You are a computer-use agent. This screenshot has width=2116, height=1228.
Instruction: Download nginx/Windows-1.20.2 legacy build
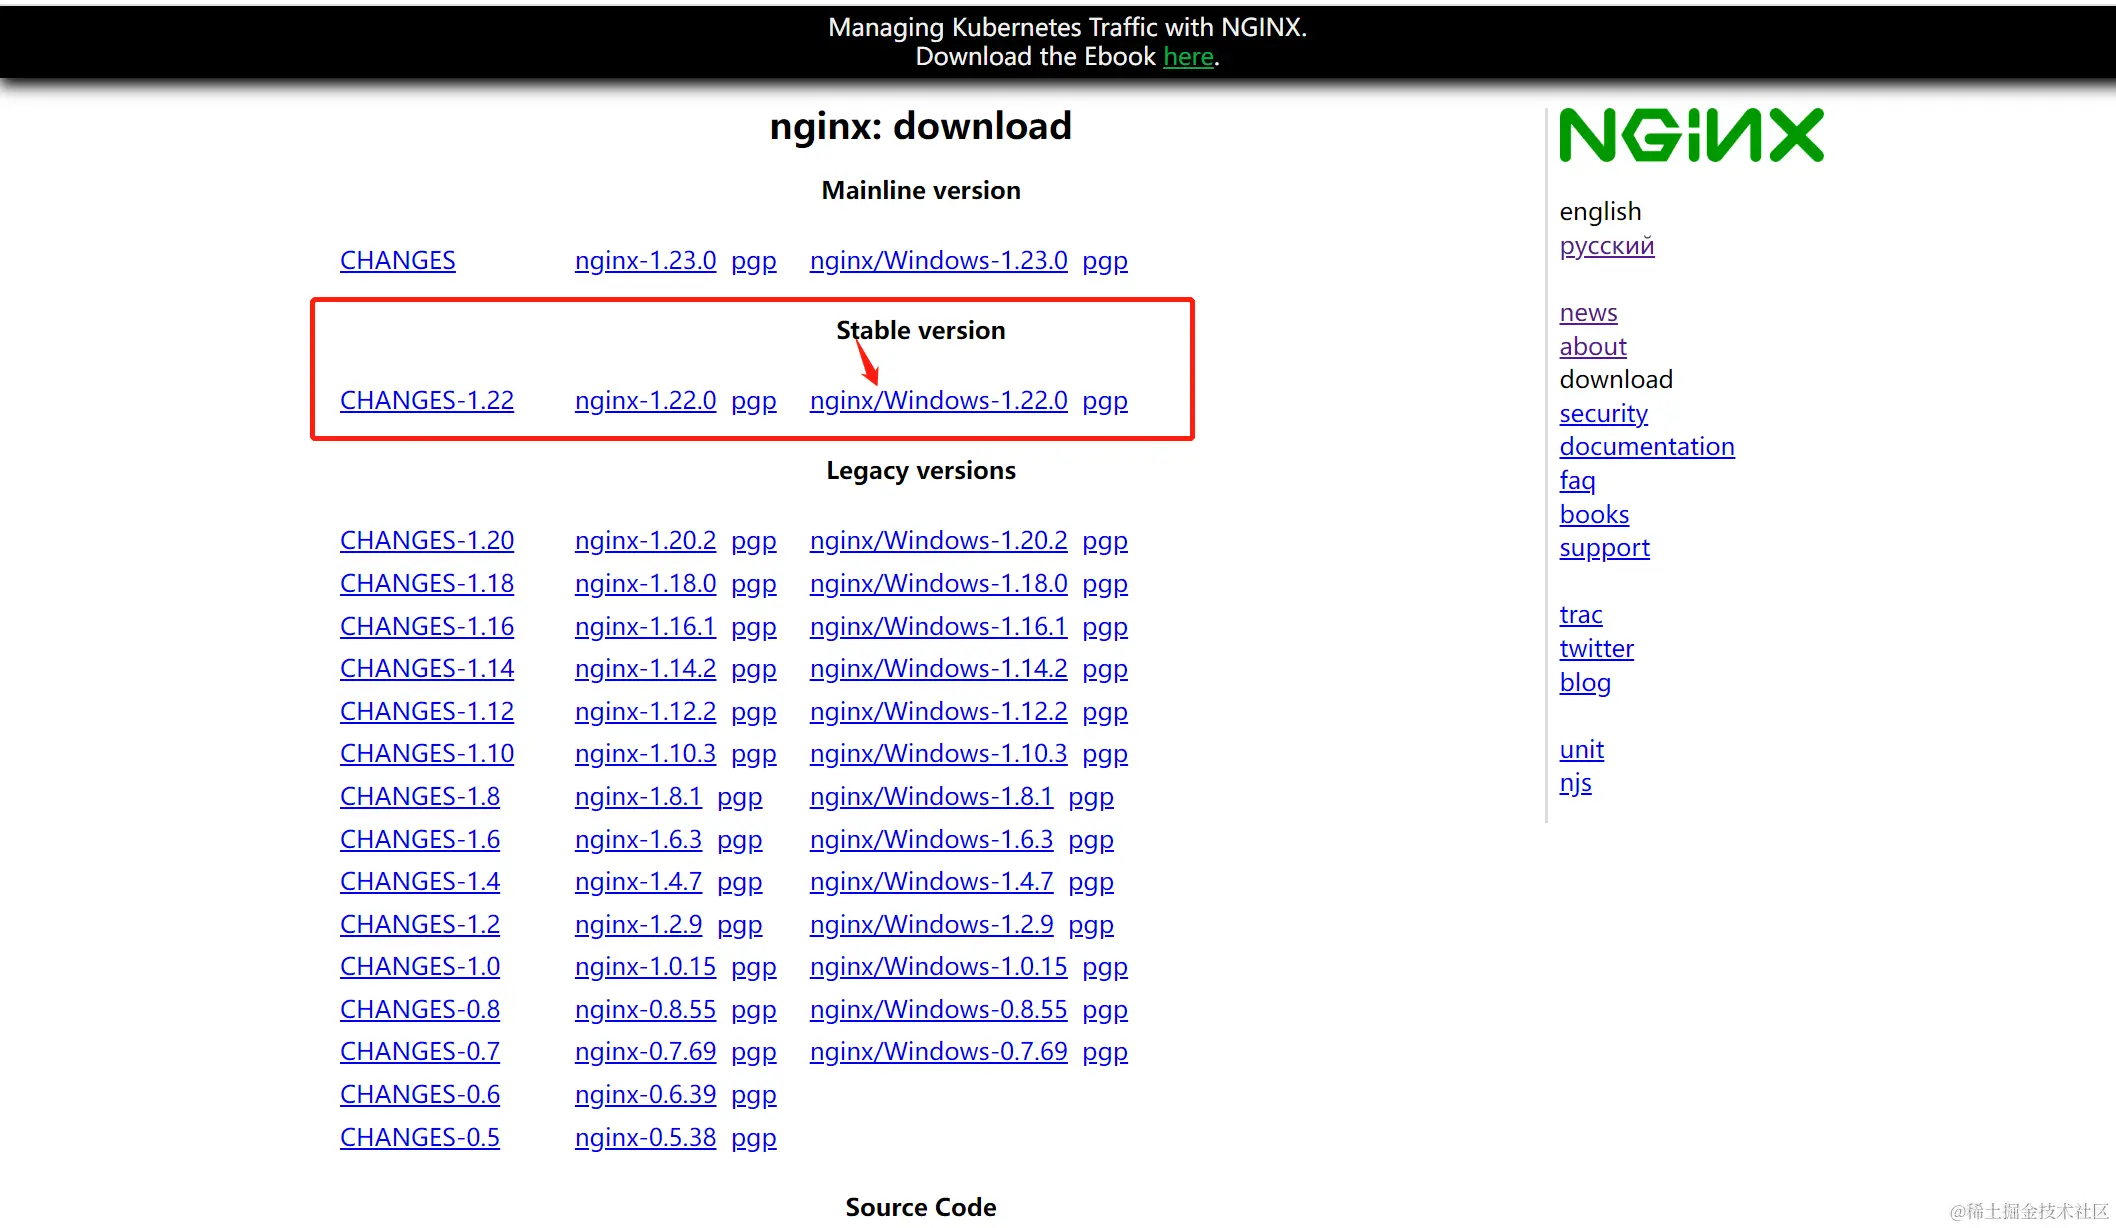point(938,541)
